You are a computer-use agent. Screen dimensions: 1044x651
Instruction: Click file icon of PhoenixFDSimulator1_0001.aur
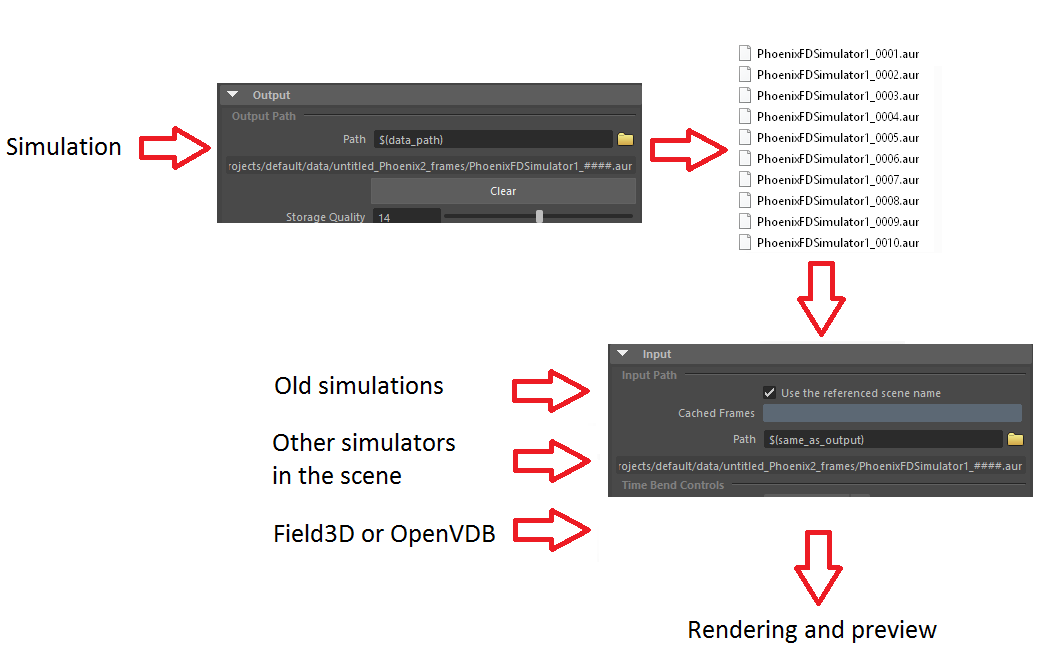(745, 53)
